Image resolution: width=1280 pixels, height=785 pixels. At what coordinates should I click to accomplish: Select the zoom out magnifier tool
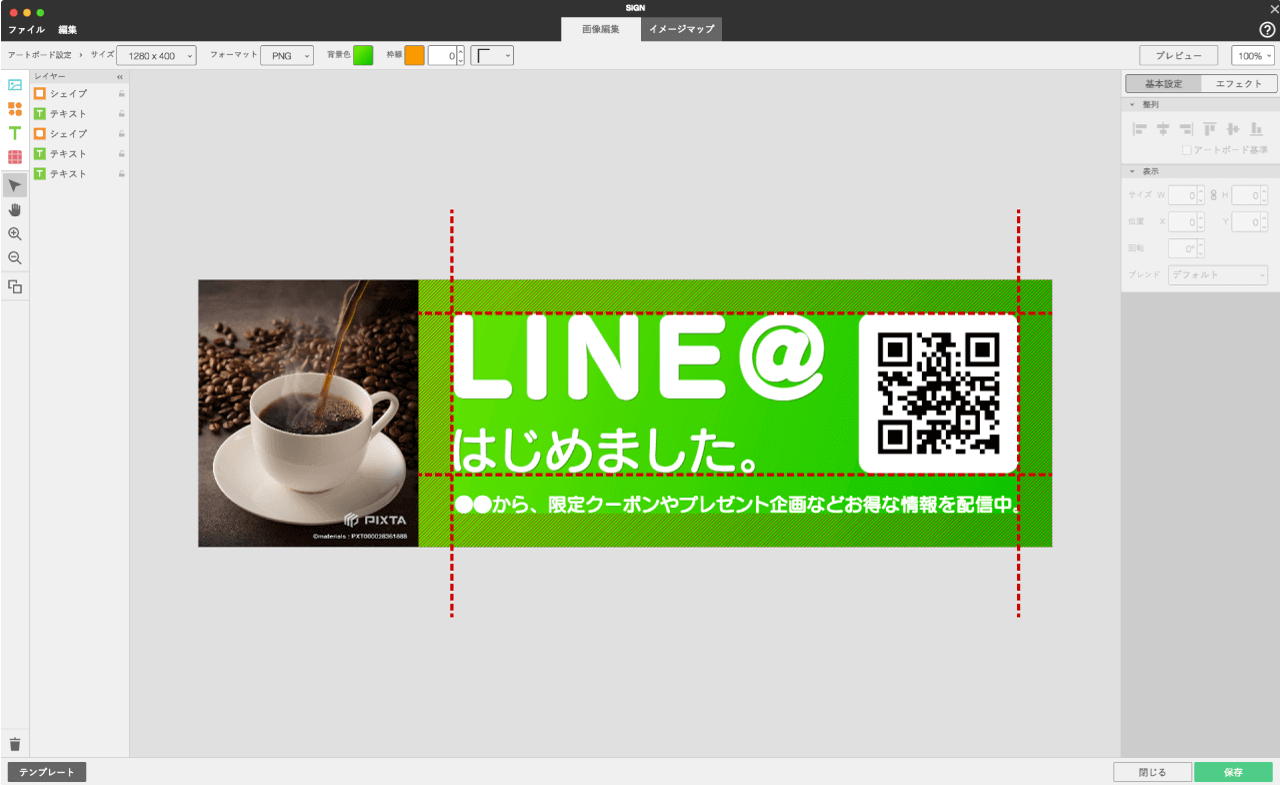click(15, 258)
